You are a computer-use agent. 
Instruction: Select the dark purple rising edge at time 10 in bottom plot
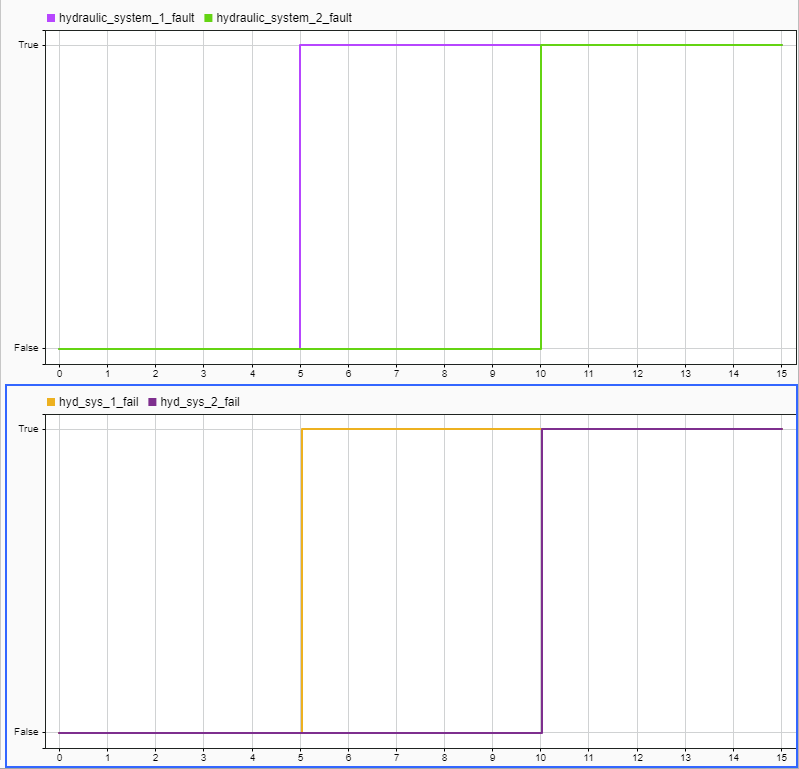pyautogui.click(x=542, y=581)
